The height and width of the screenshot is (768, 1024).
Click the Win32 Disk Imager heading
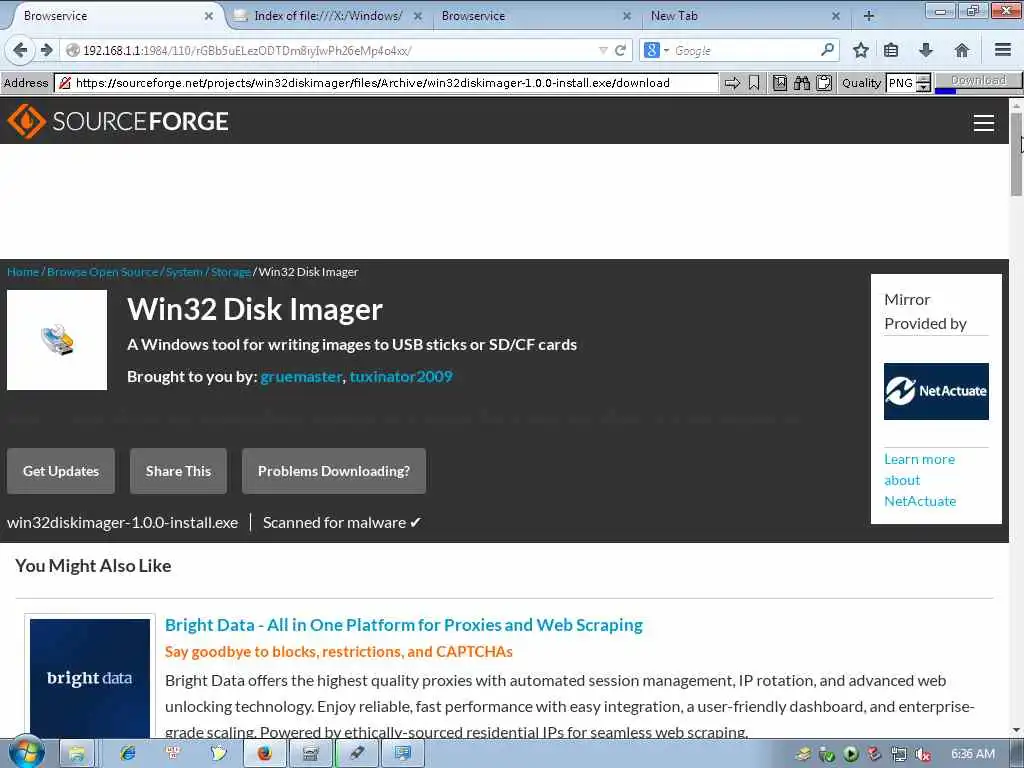[255, 310]
